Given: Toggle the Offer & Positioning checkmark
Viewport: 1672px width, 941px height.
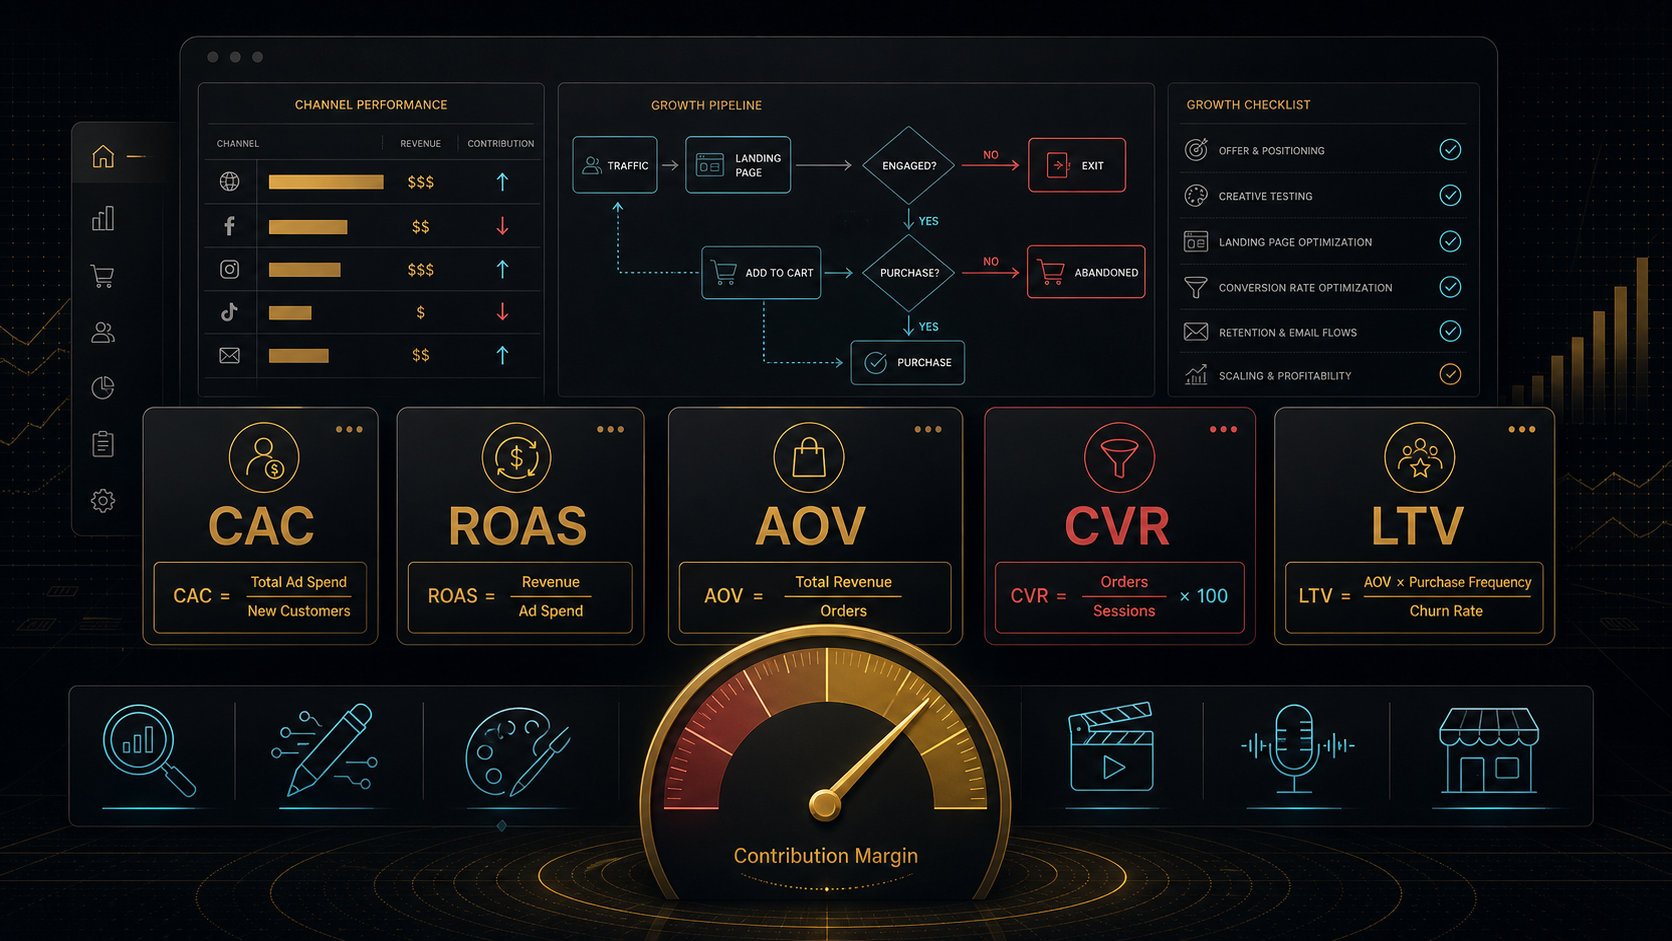Looking at the screenshot, I should [1450, 150].
